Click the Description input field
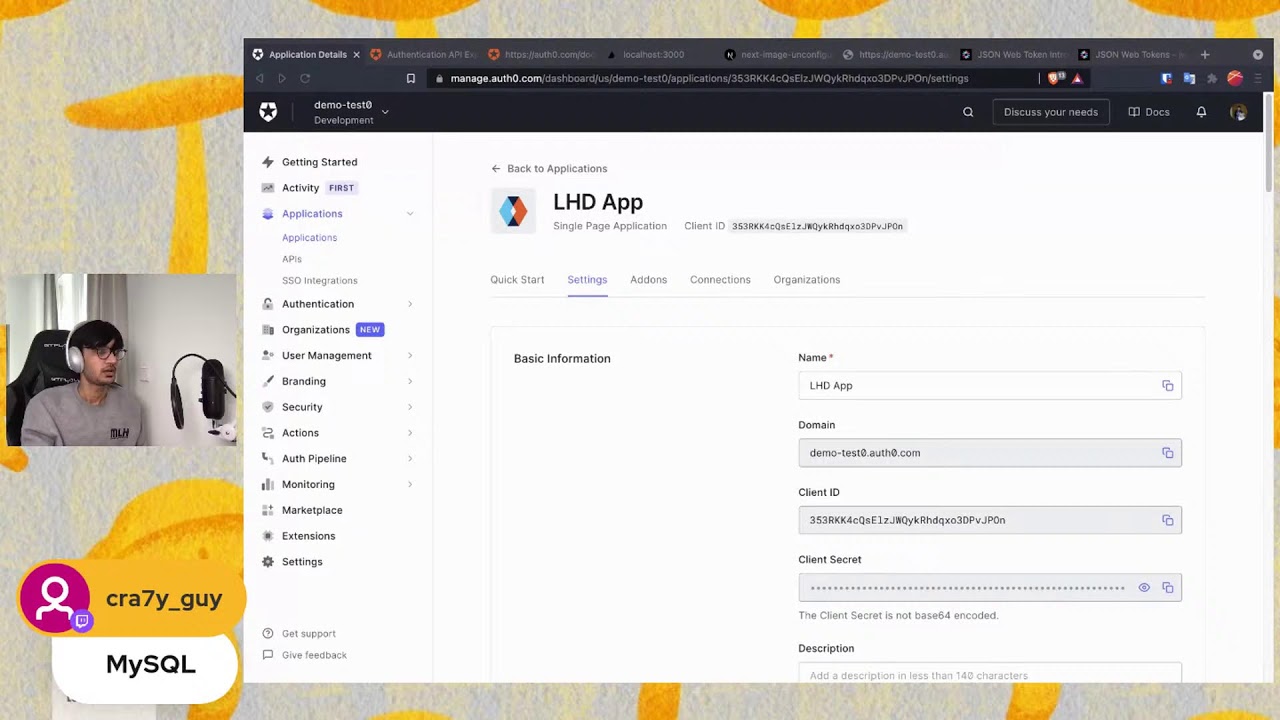Screen dimensions: 1280x720 click(990, 674)
